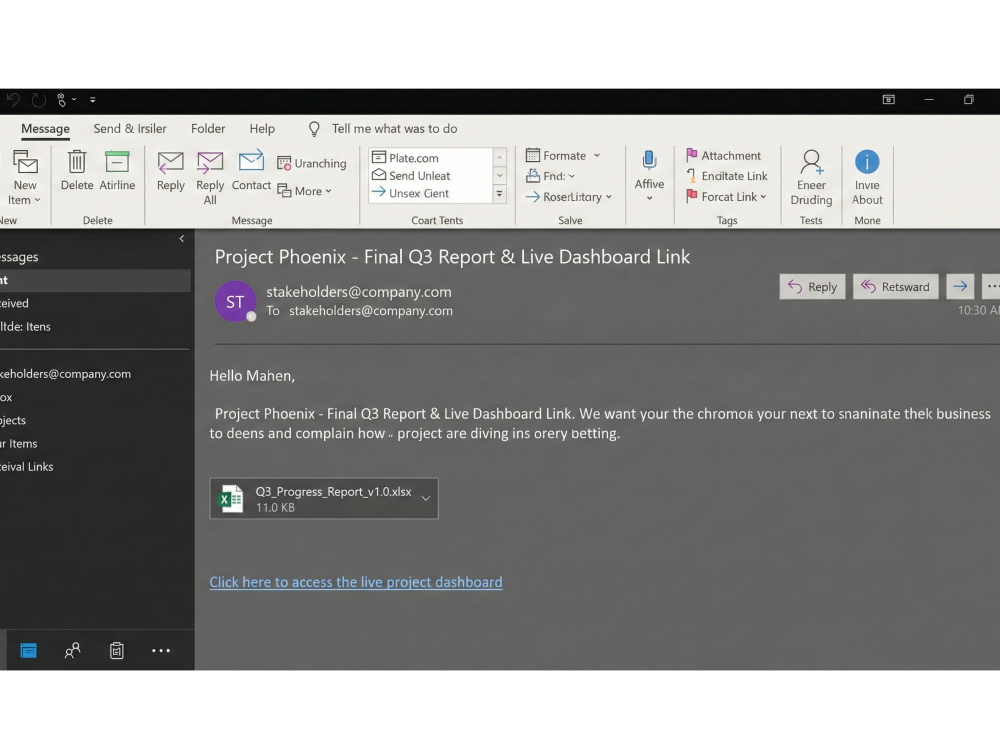
Task: Click the email subject Project Phoenix title
Action: coord(452,257)
